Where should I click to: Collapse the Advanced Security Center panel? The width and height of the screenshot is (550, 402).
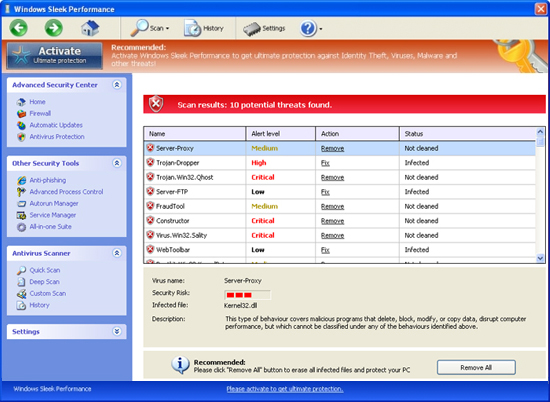(117, 85)
